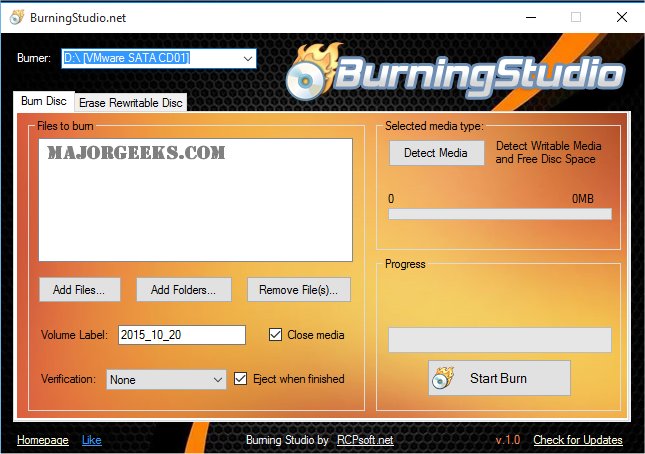Click the 0MB free space value
645x454 pixels.
[583, 199]
